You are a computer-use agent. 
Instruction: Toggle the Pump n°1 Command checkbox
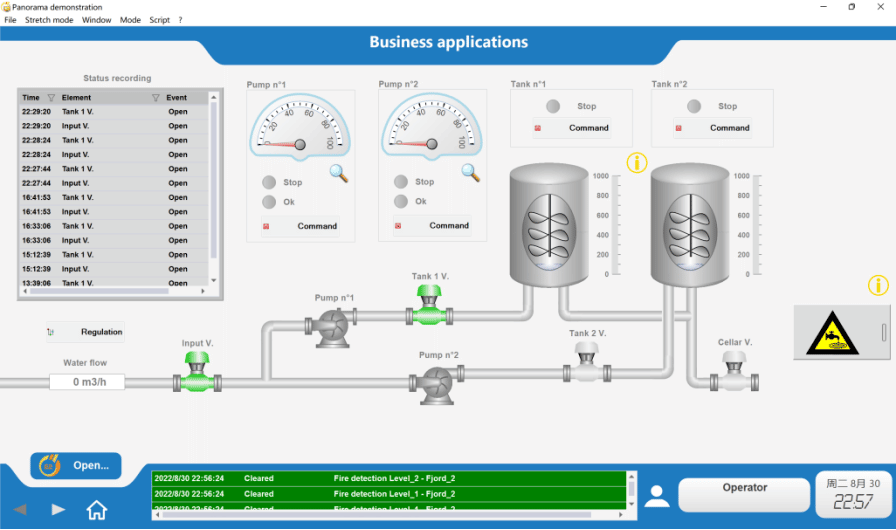coord(267,226)
